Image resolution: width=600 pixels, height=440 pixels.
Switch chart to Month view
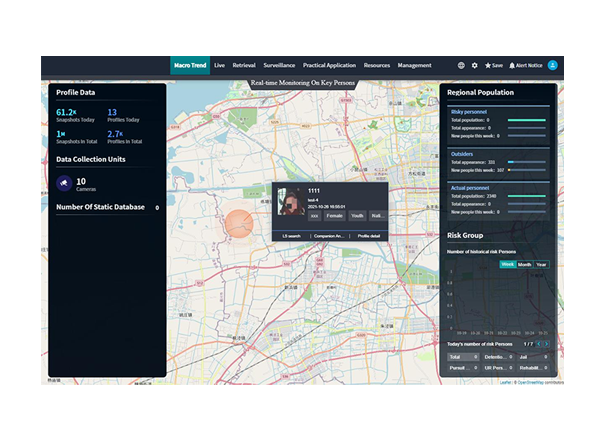pyautogui.click(x=524, y=264)
